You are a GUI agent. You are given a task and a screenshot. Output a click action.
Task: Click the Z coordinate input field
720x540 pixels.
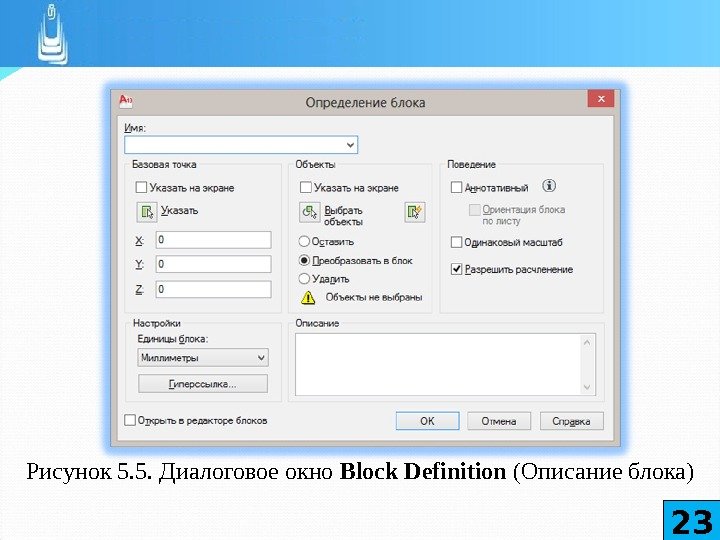[x=214, y=289]
